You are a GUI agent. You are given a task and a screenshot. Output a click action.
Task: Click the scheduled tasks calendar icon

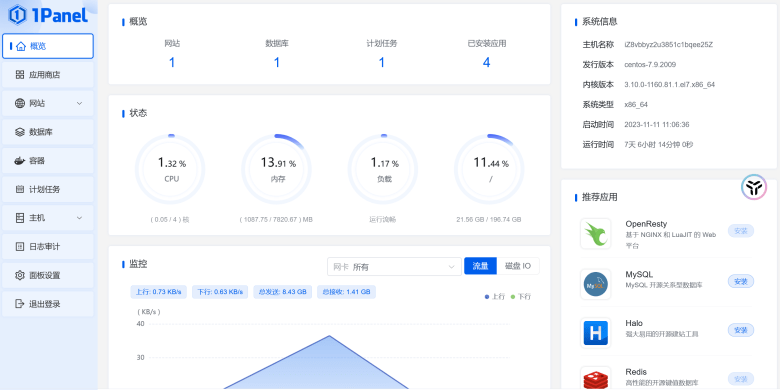click(x=20, y=190)
